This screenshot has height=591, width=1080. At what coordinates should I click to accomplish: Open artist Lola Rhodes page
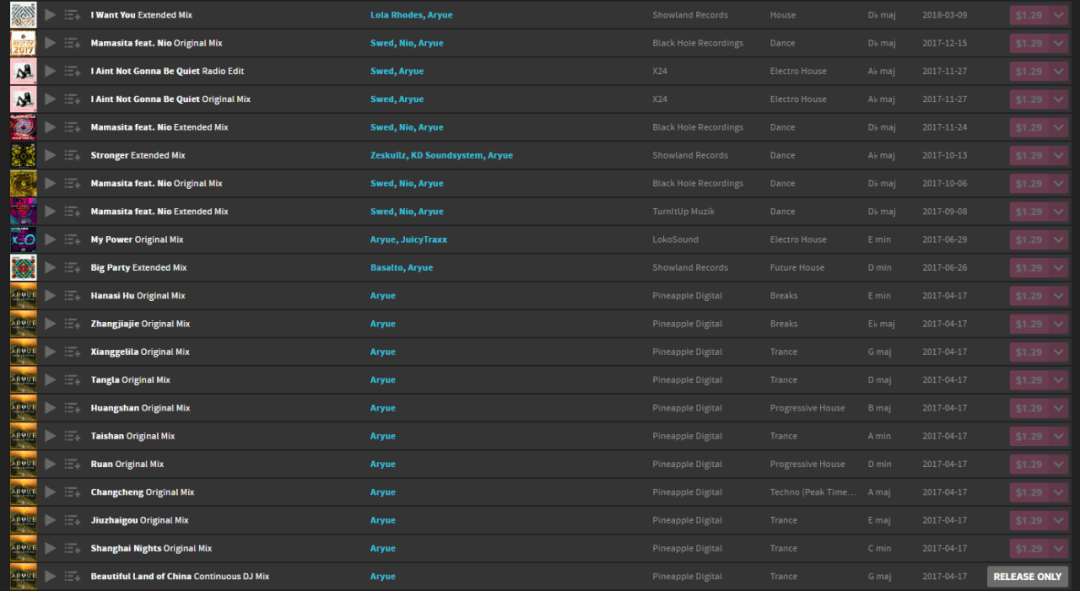pos(396,15)
